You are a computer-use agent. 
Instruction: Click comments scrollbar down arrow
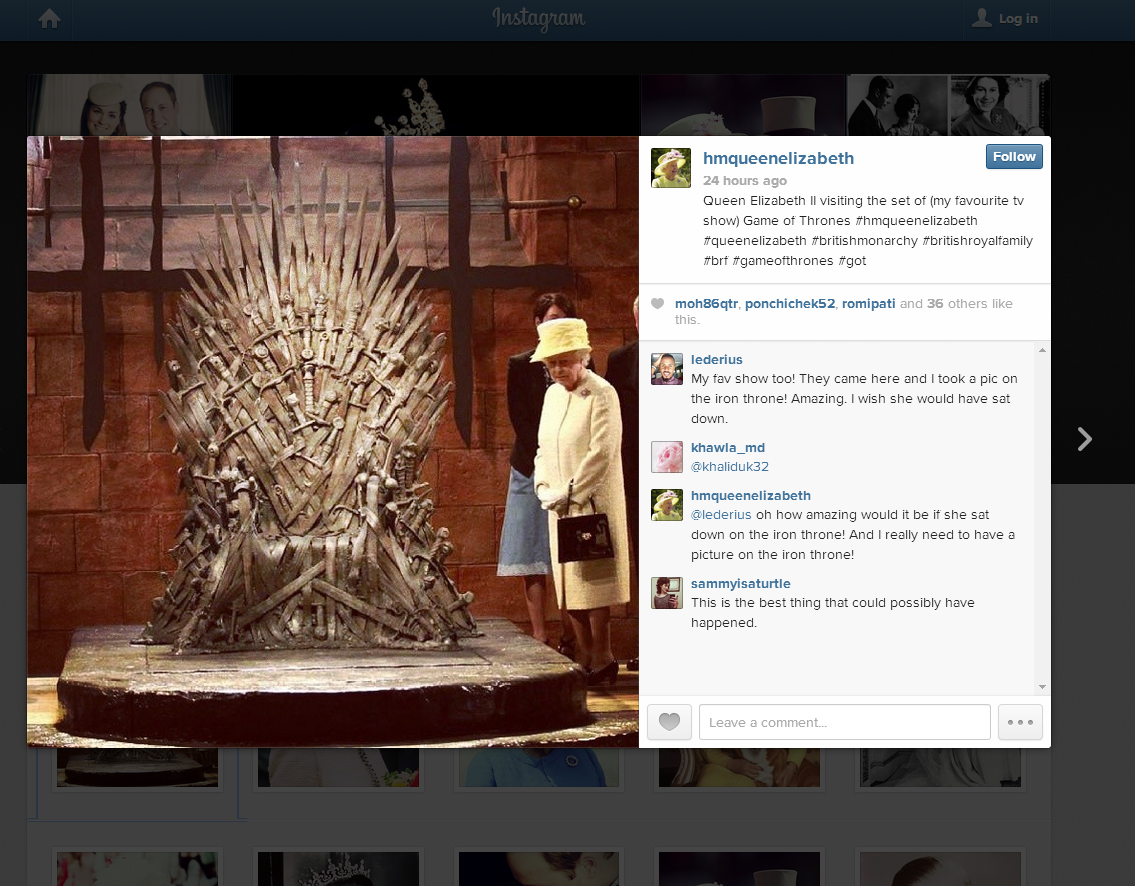click(x=1042, y=686)
